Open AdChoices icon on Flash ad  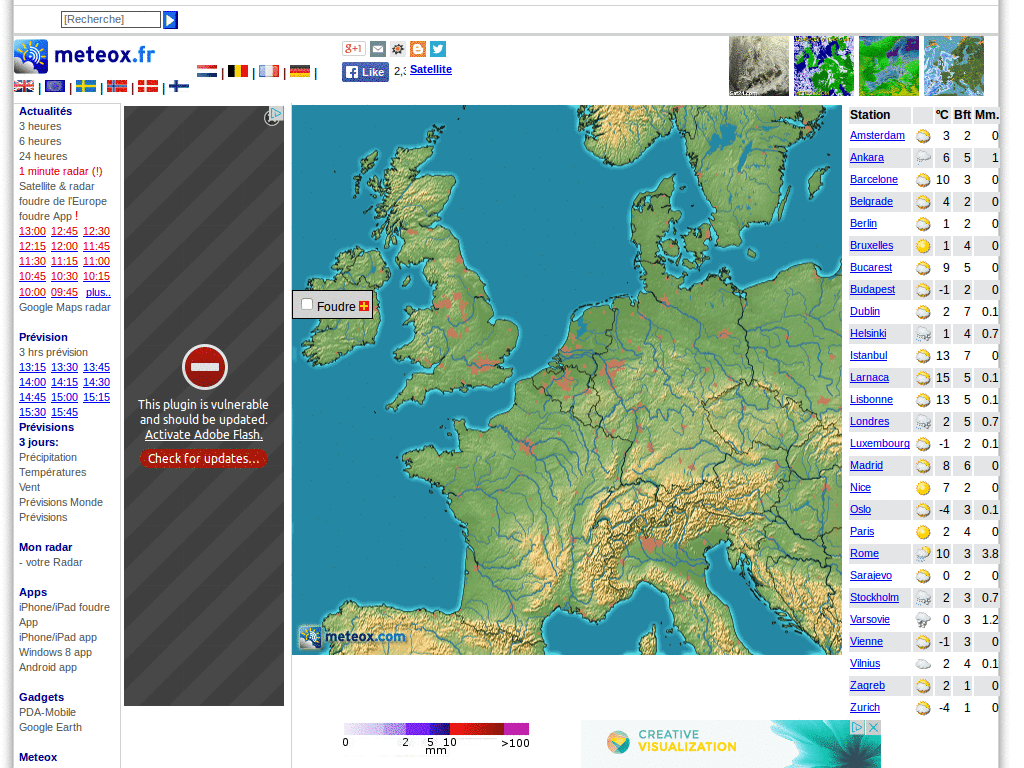click(277, 112)
